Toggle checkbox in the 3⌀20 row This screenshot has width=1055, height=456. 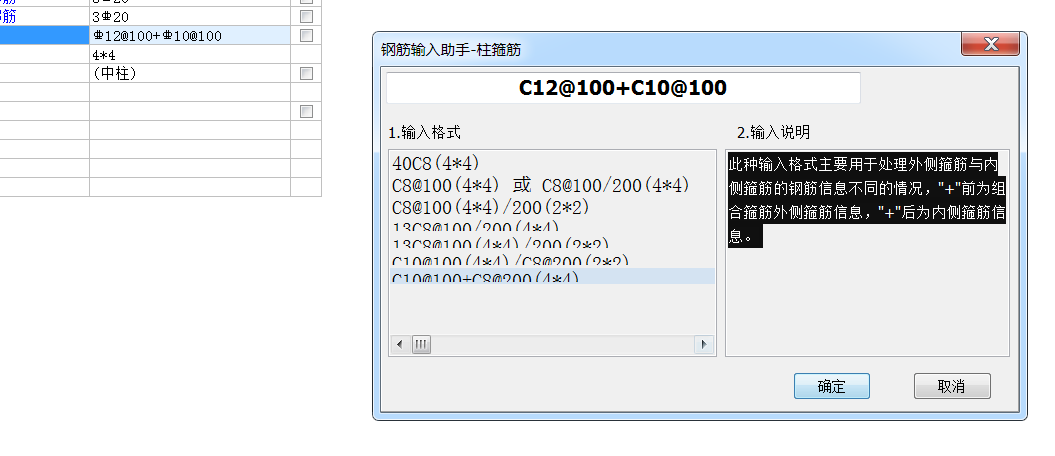[x=306, y=16]
